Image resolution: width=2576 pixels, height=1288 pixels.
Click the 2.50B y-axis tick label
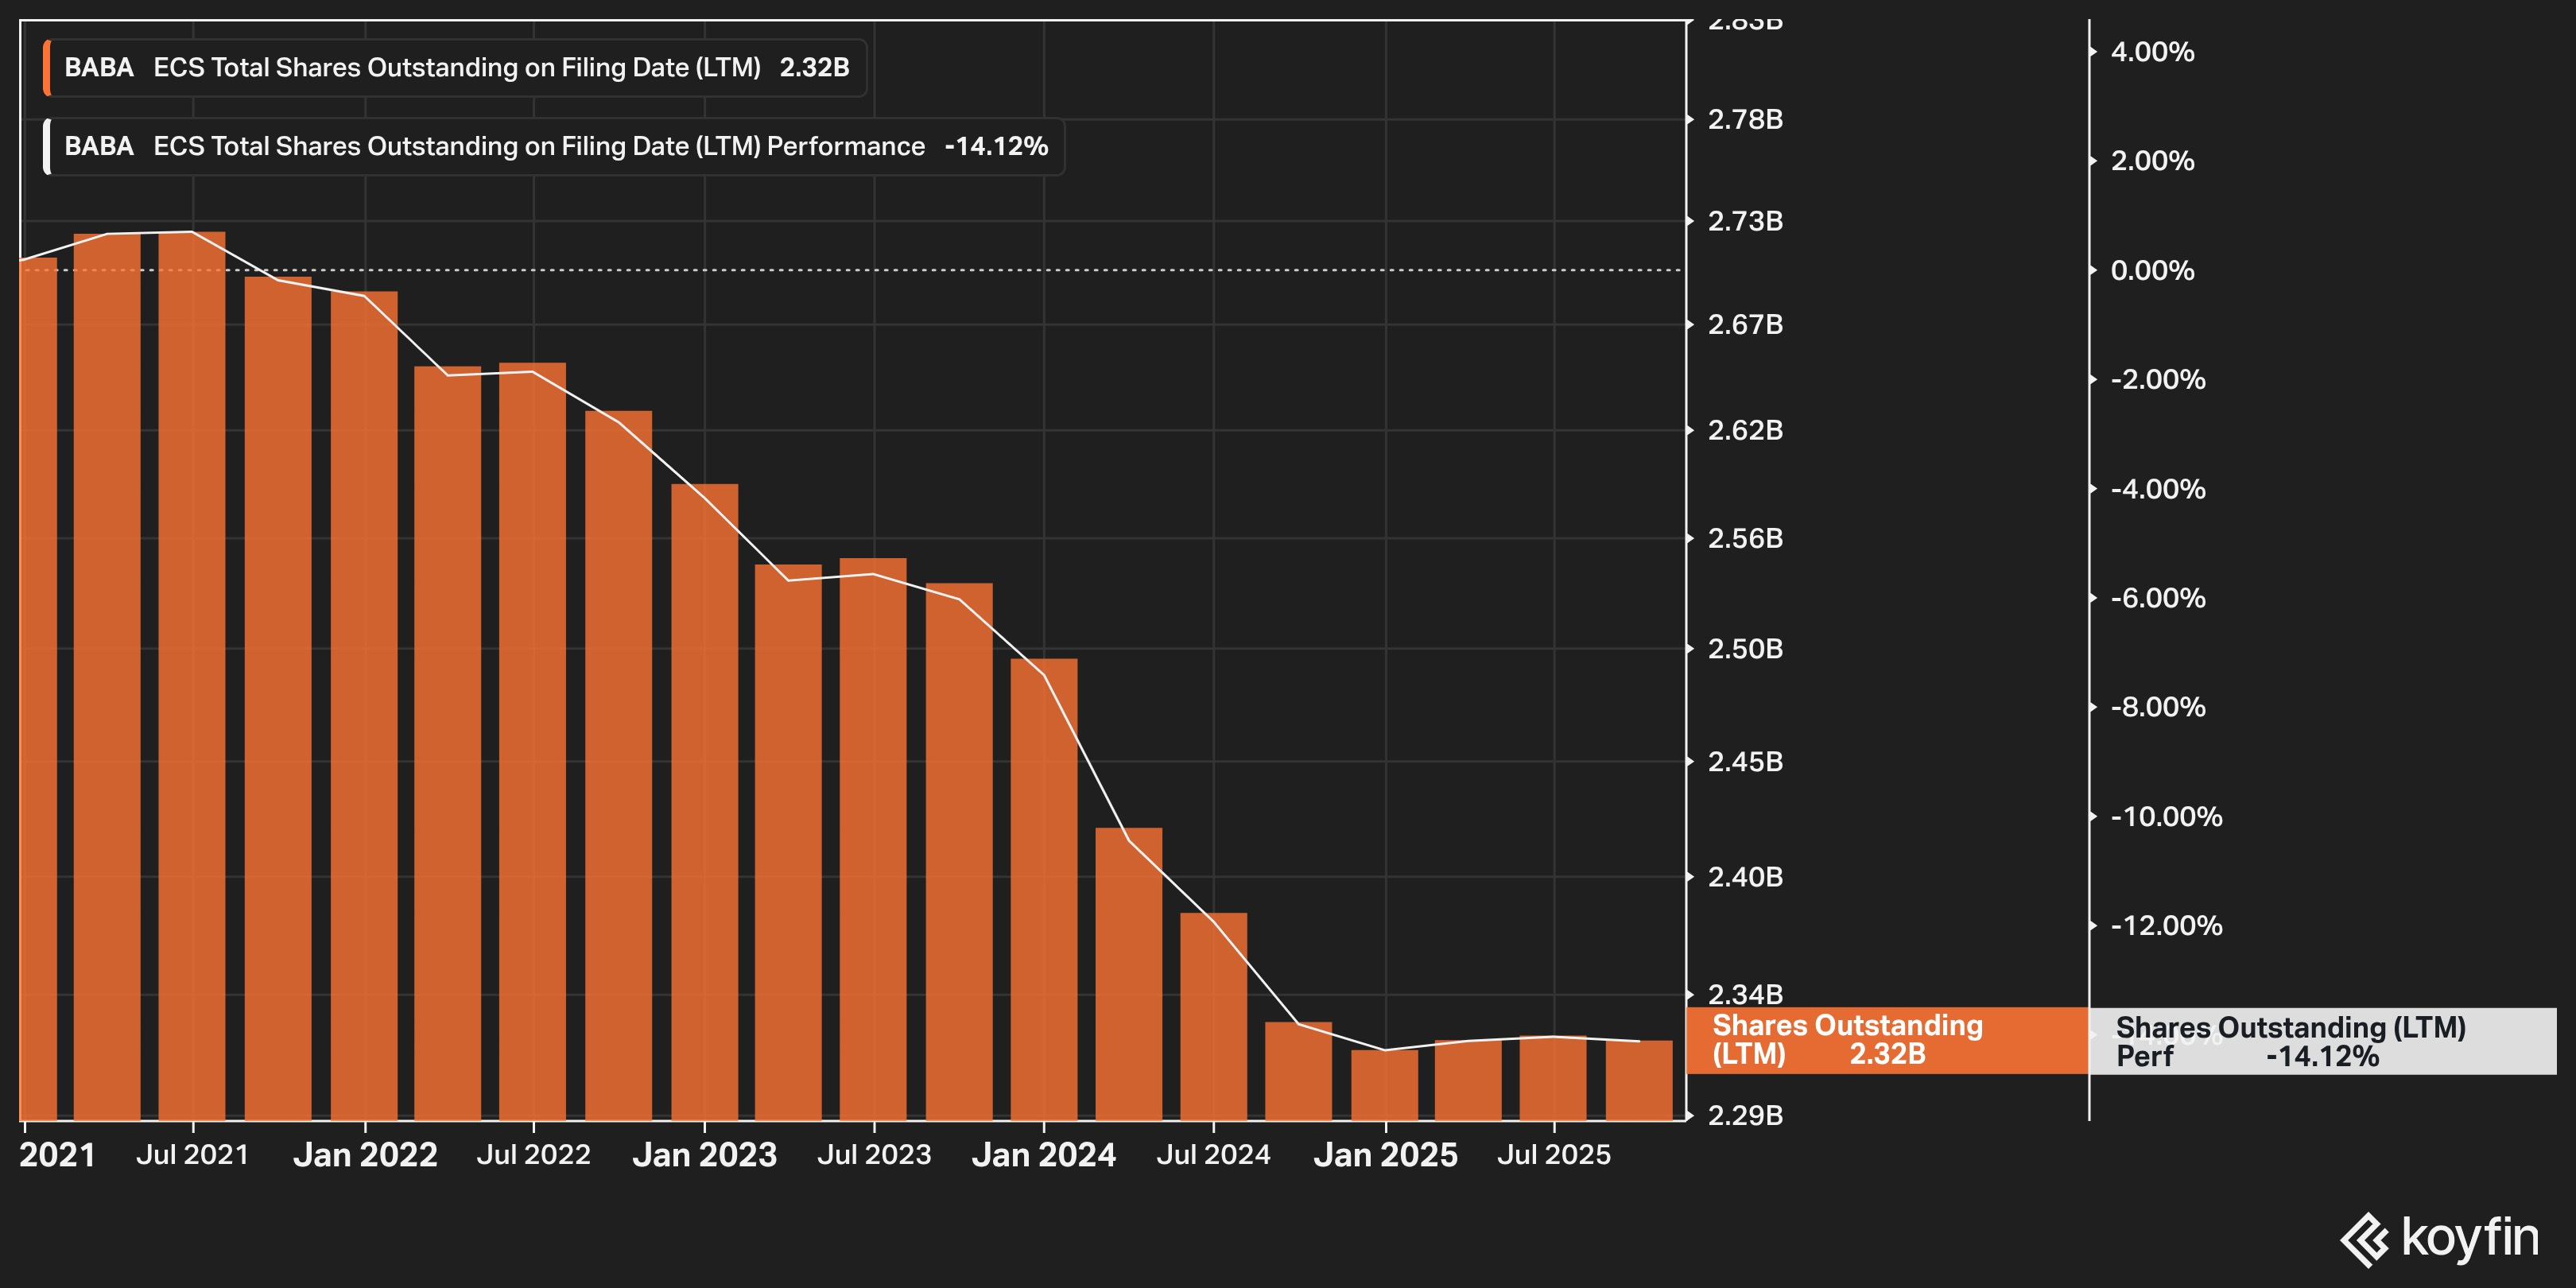pos(1745,649)
